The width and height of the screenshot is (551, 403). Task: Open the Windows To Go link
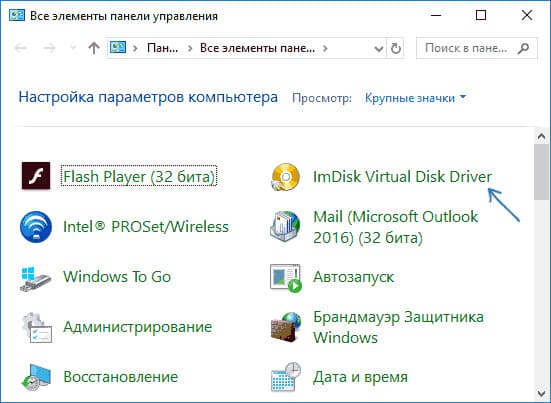(117, 277)
